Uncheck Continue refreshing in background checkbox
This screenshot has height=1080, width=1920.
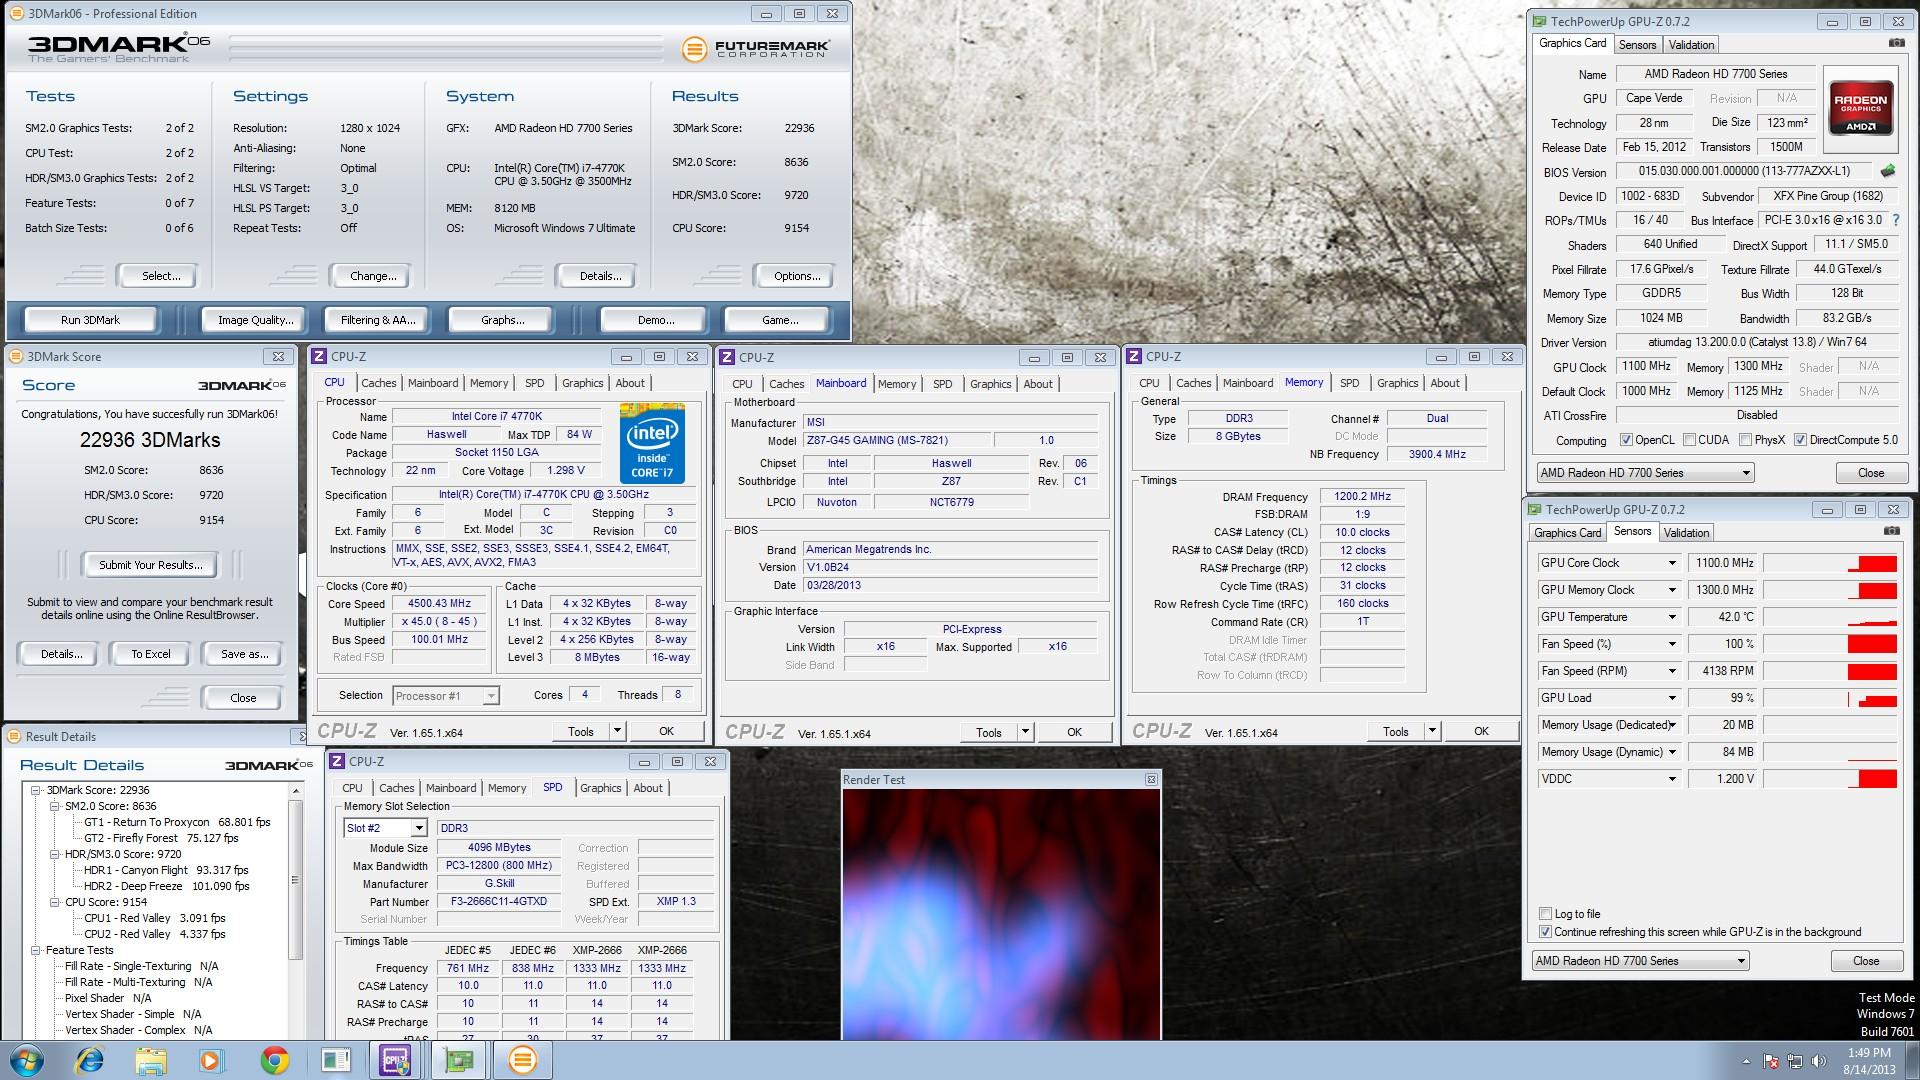coord(1545,932)
